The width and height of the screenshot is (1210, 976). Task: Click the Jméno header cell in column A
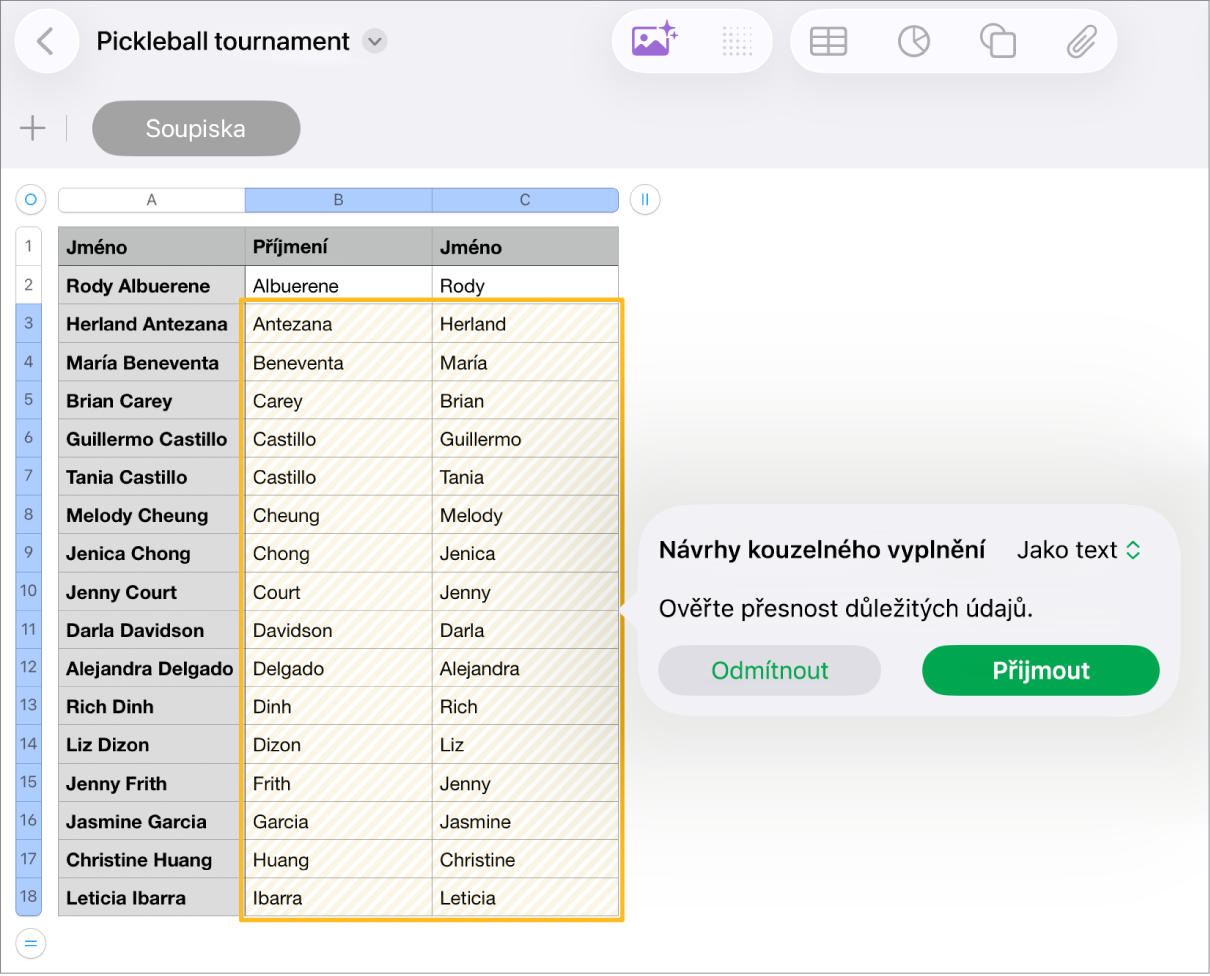(151, 247)
